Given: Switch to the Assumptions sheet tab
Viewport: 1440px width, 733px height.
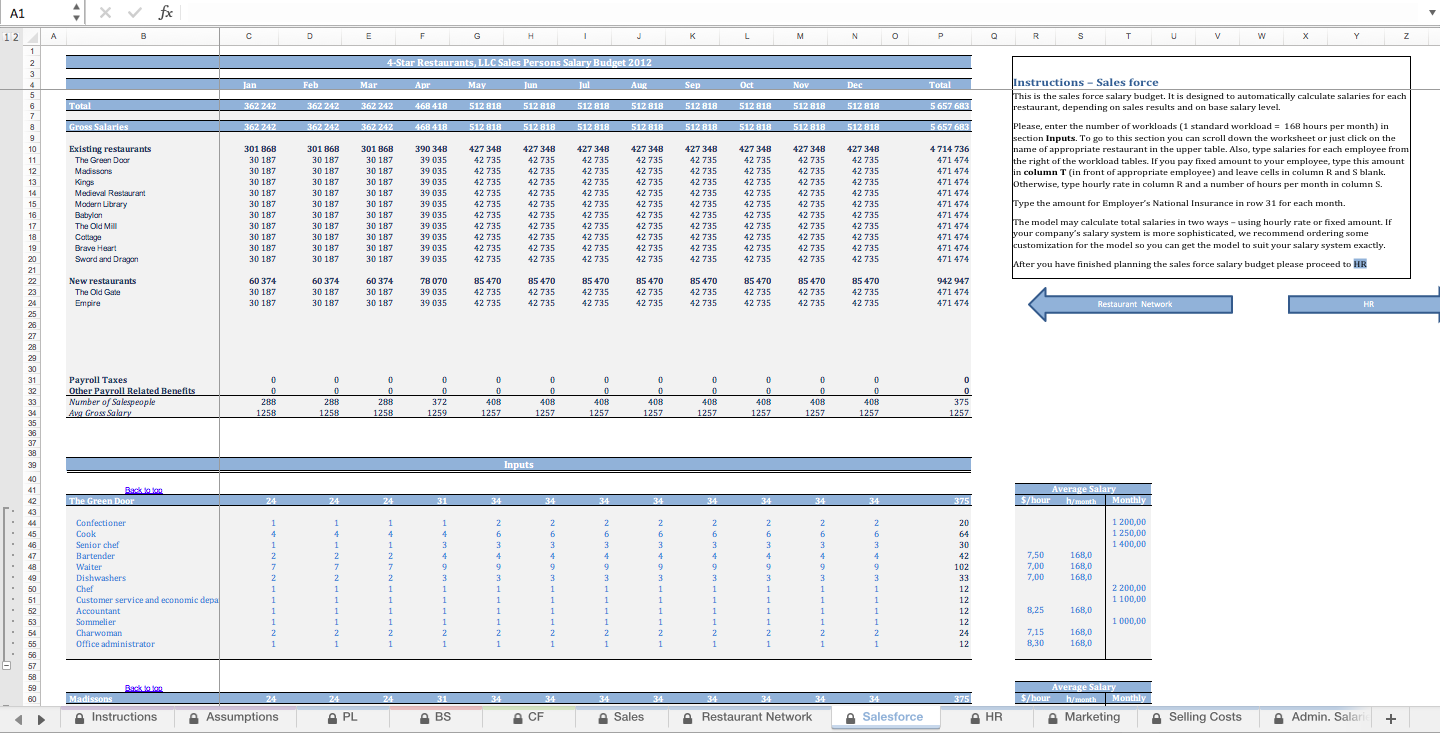Looking at the screenshot, I should [233, 717].
